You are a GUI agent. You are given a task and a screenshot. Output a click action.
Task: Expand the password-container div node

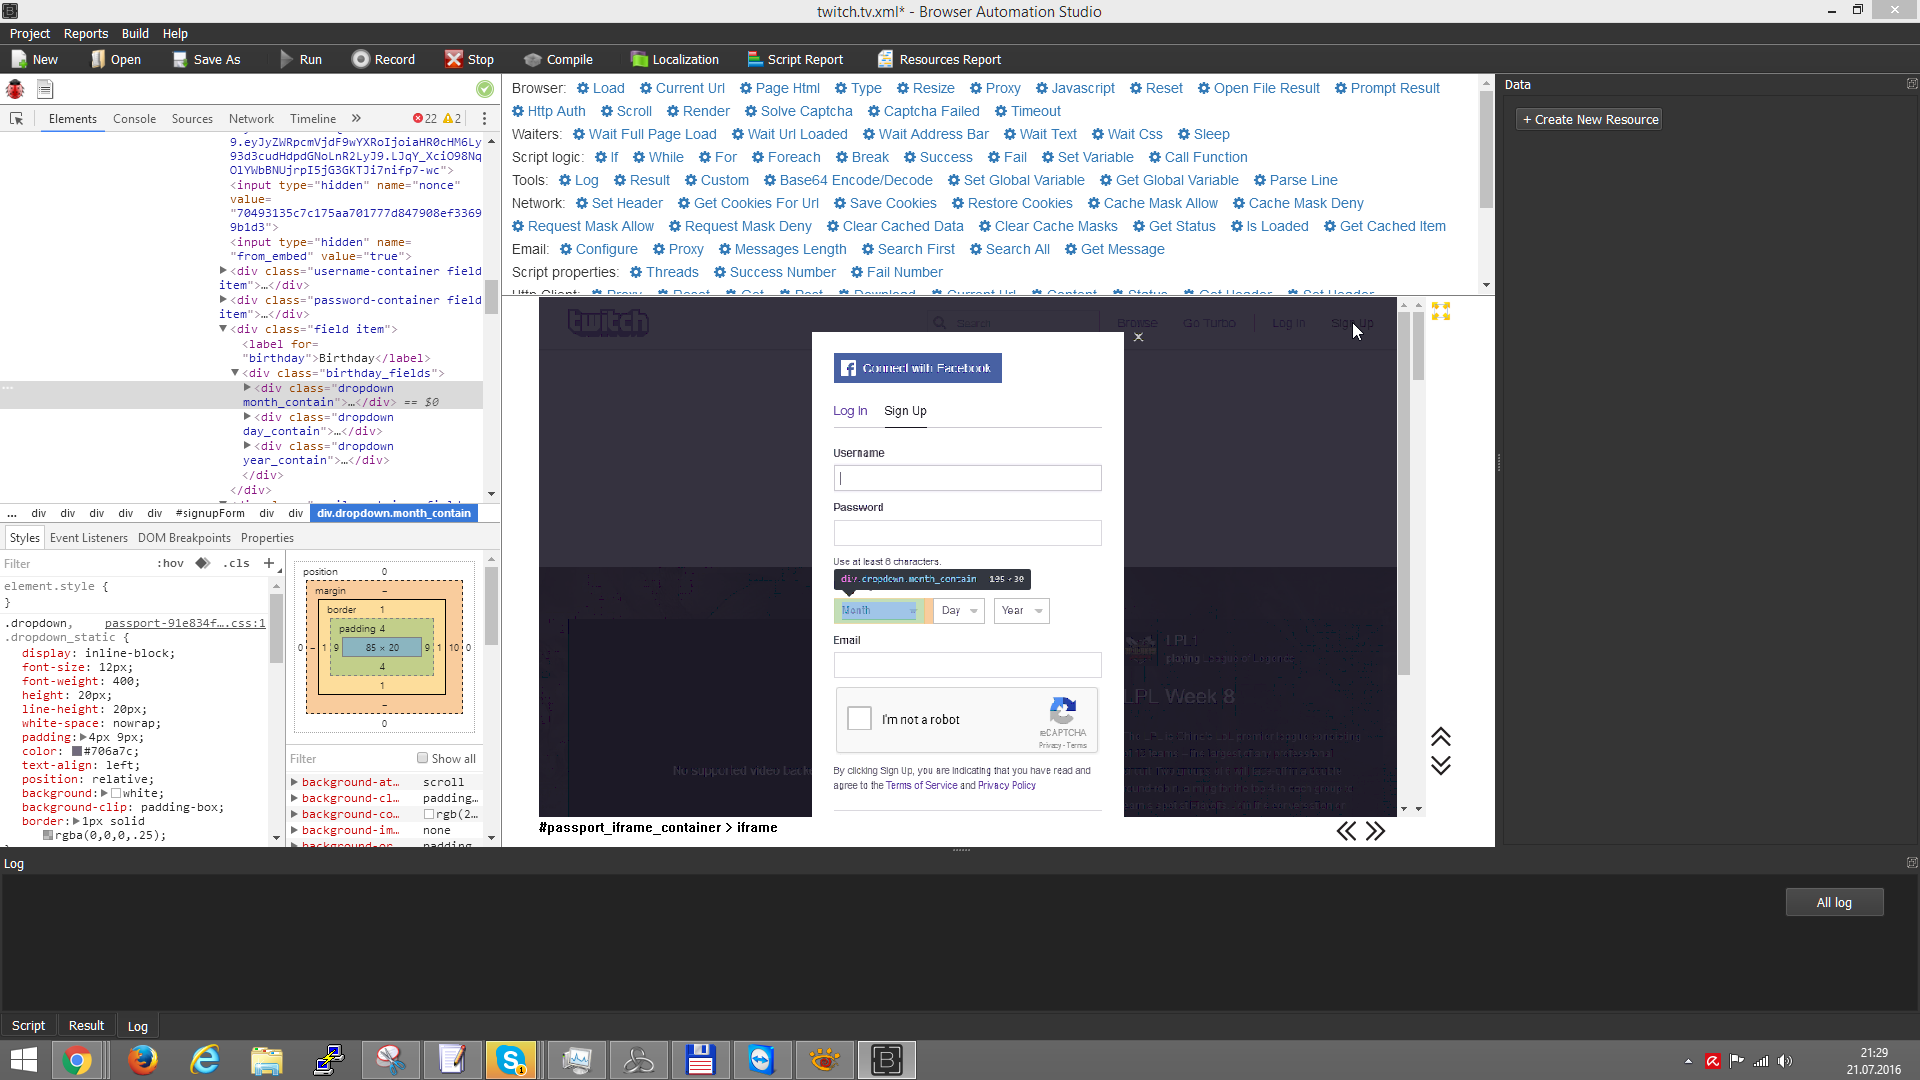(x=223, y=299)
